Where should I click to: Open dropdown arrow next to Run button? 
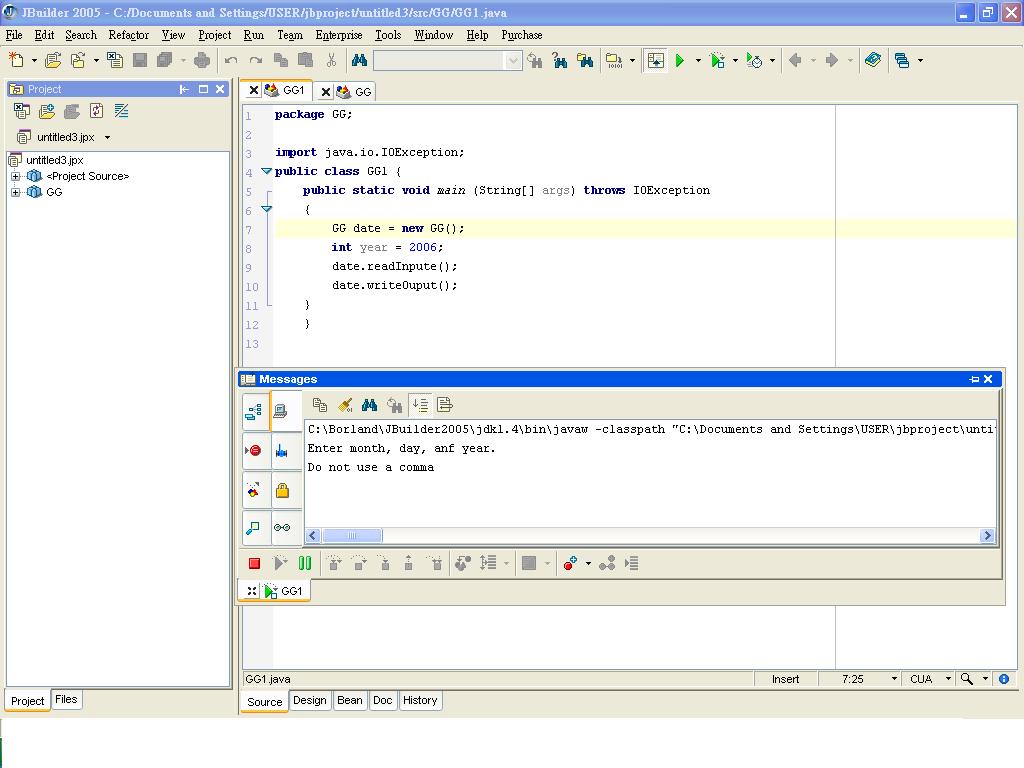point(698,61)
